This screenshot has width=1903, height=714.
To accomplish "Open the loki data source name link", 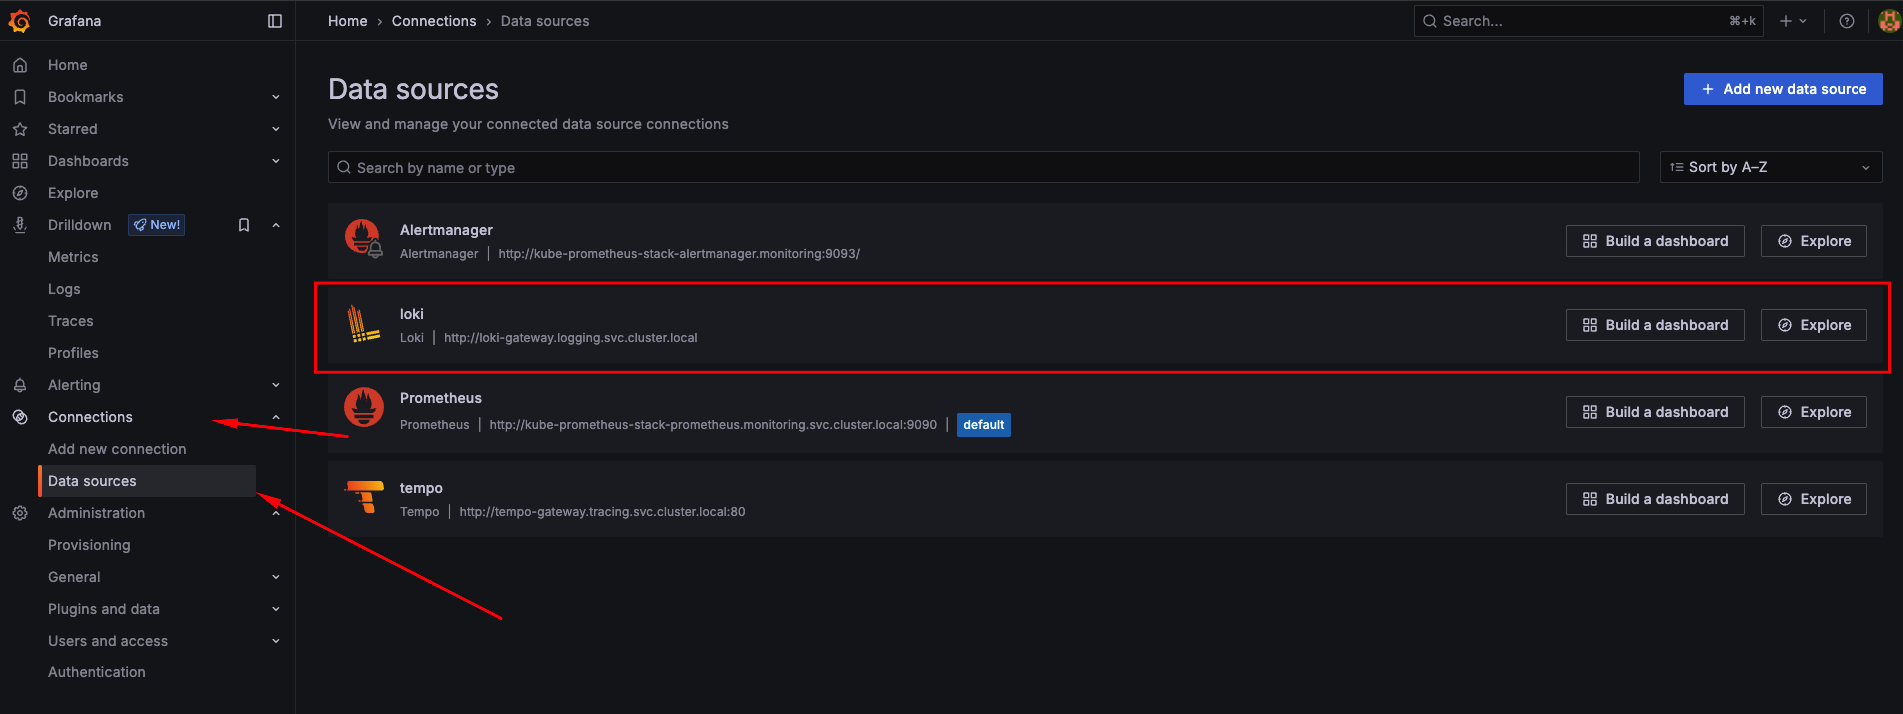I will coord(412,314).
